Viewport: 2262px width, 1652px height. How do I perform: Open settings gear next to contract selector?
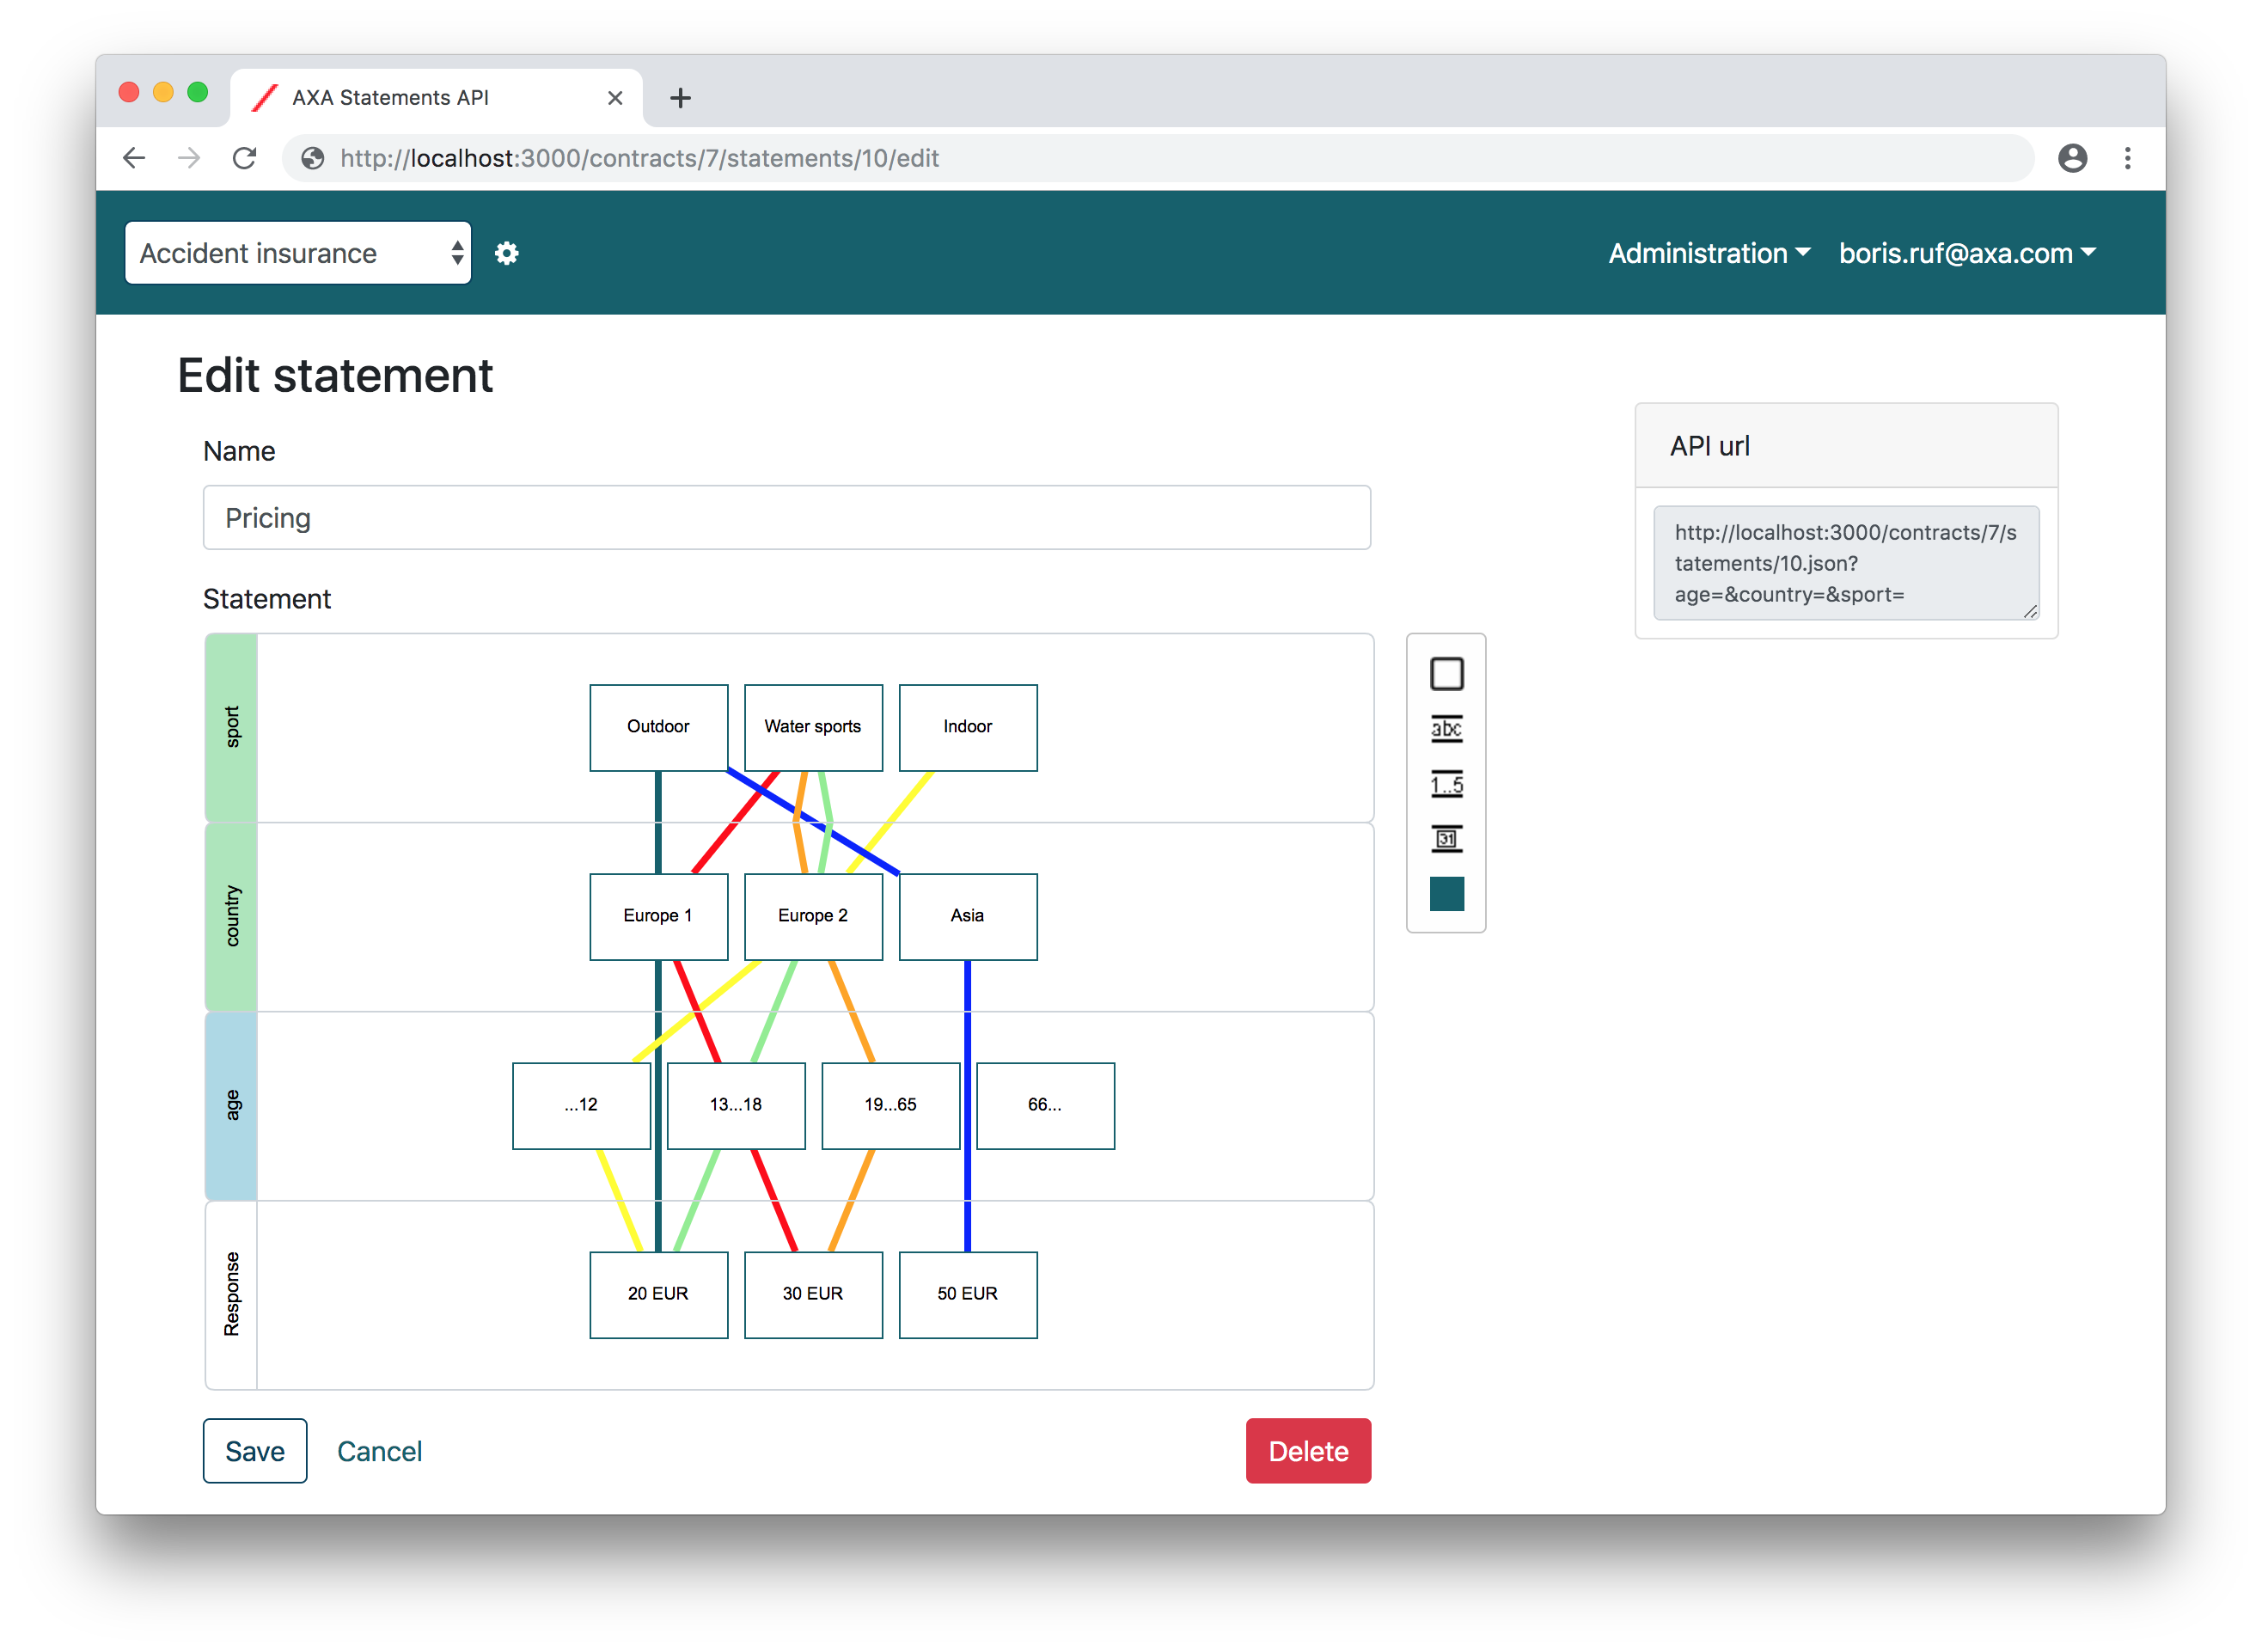507,253
